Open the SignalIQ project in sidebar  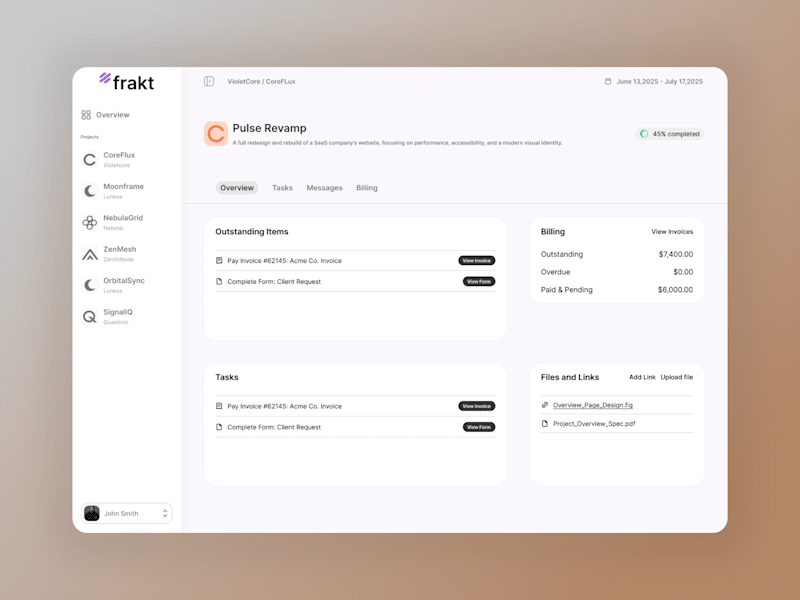point(108,317)
